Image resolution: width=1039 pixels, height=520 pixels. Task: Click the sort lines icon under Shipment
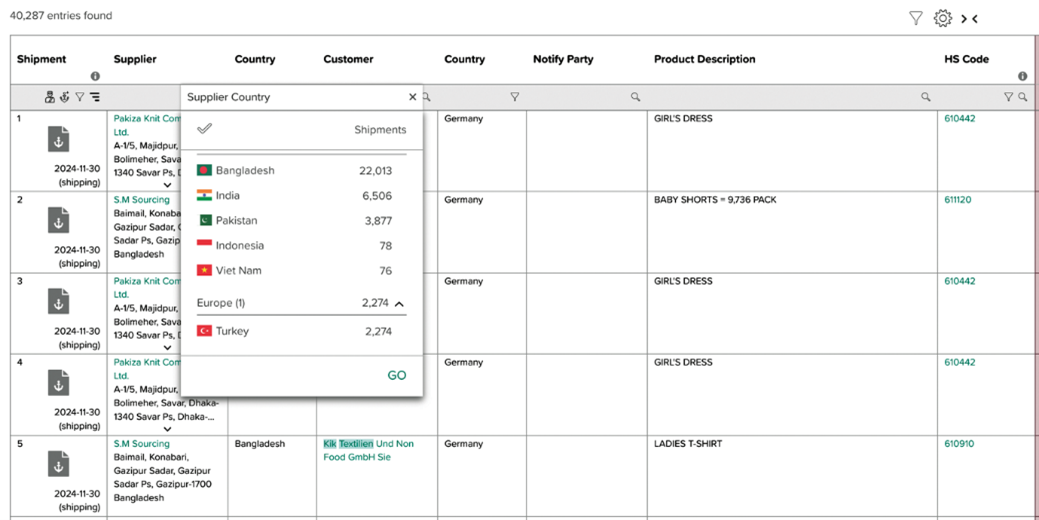click(95, 97)
